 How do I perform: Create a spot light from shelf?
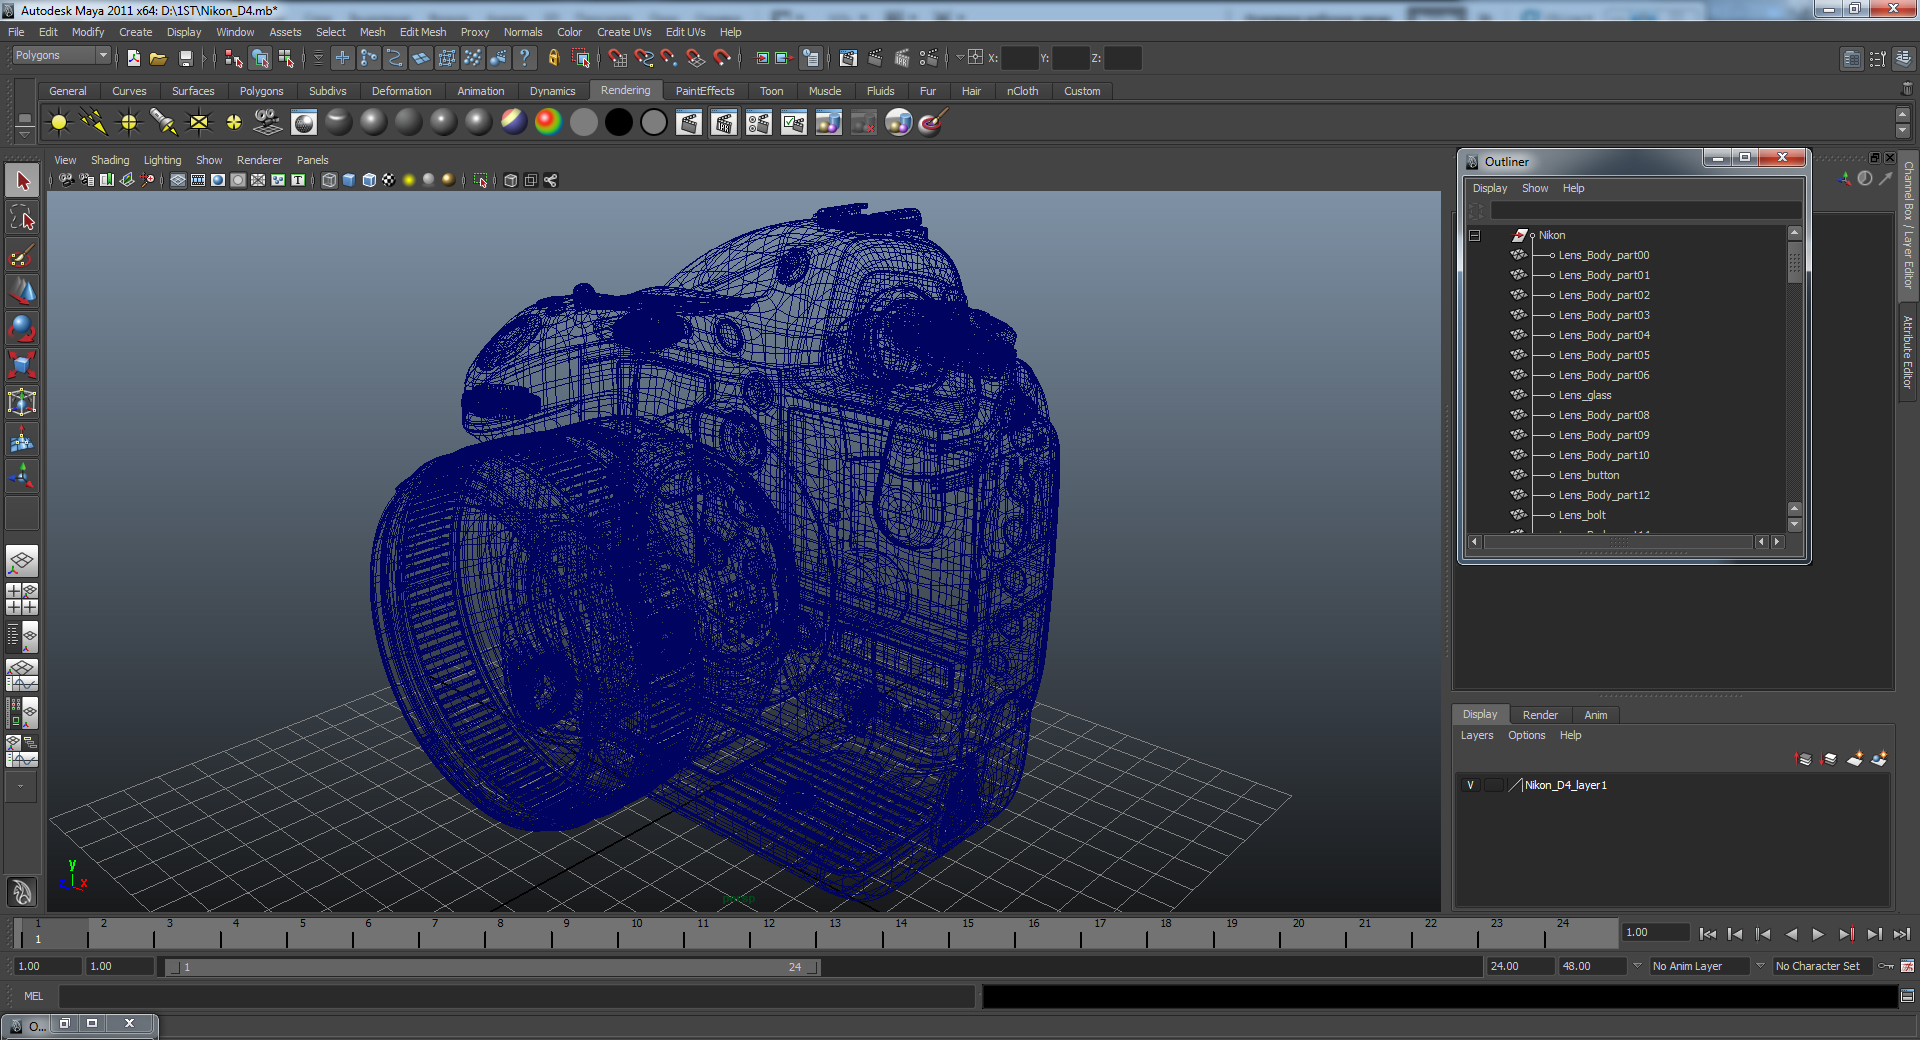(164, 122)
